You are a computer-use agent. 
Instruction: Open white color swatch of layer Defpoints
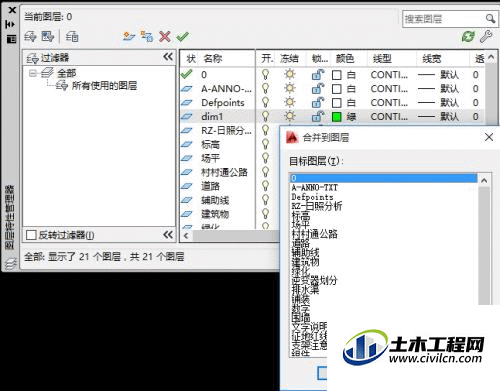[x=337, y=103]
